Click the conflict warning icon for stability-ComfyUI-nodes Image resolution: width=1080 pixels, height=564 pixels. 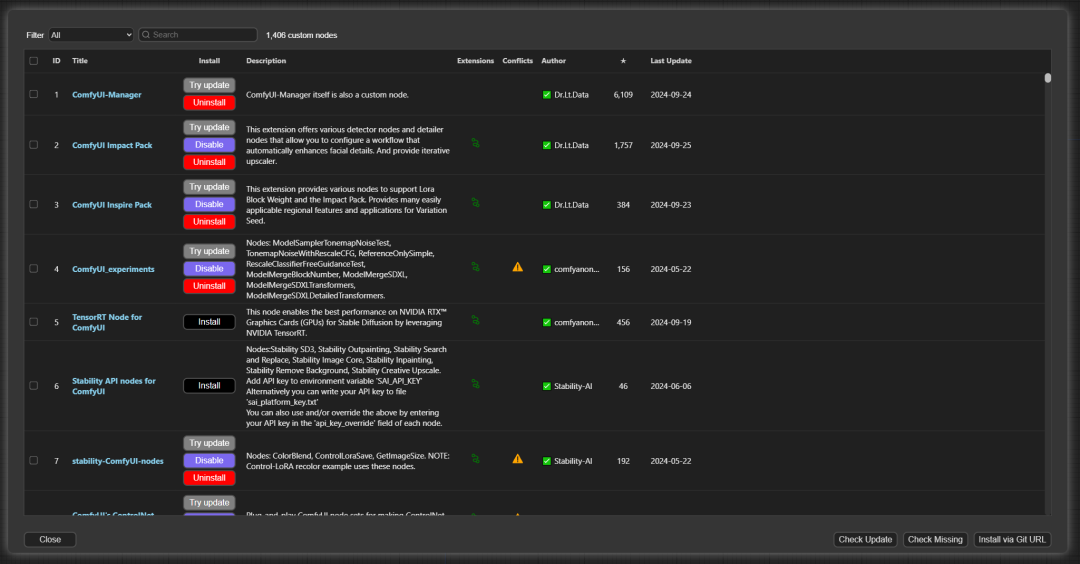(x=517, y=460)
